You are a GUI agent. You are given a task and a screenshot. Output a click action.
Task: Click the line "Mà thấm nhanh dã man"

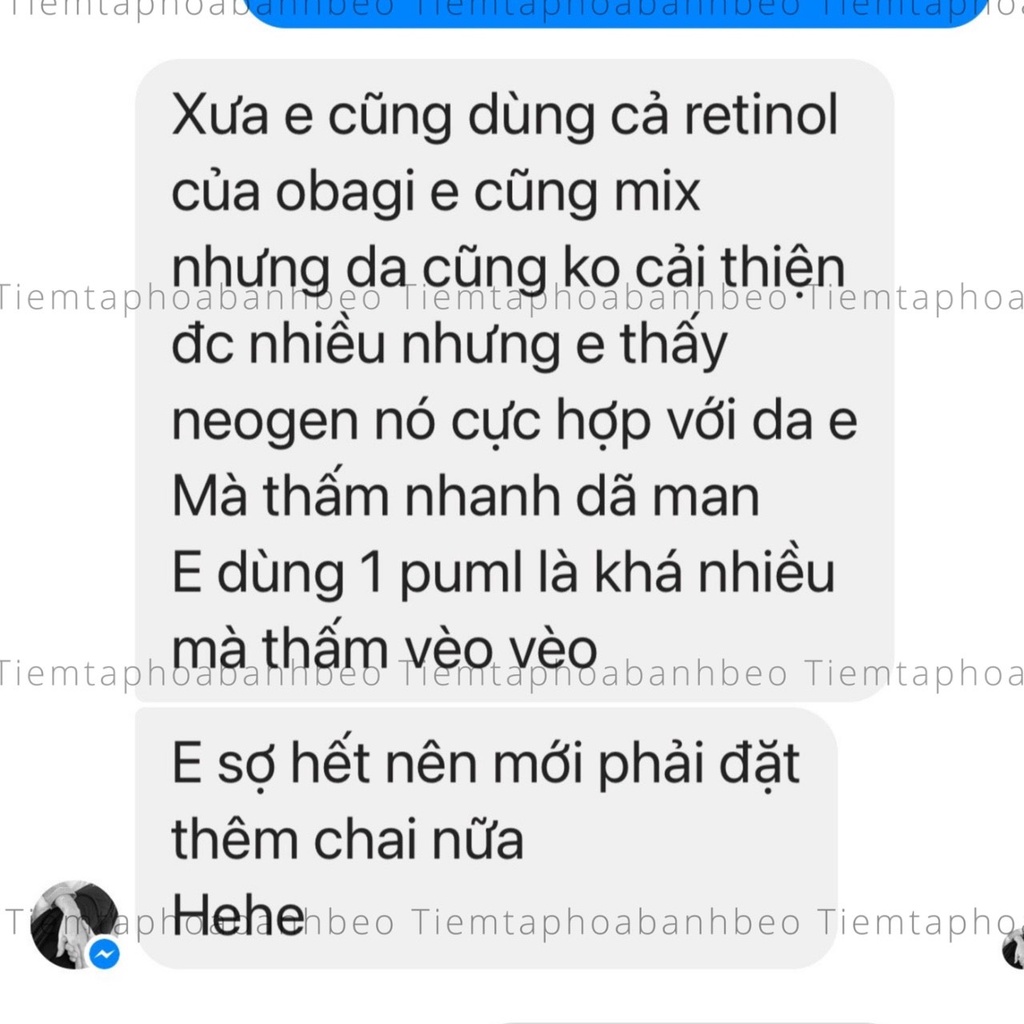(x=466, y=497)
